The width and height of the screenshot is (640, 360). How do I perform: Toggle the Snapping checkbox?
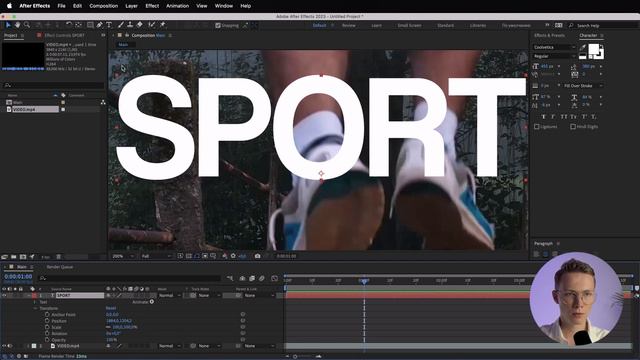coord(218,25)
